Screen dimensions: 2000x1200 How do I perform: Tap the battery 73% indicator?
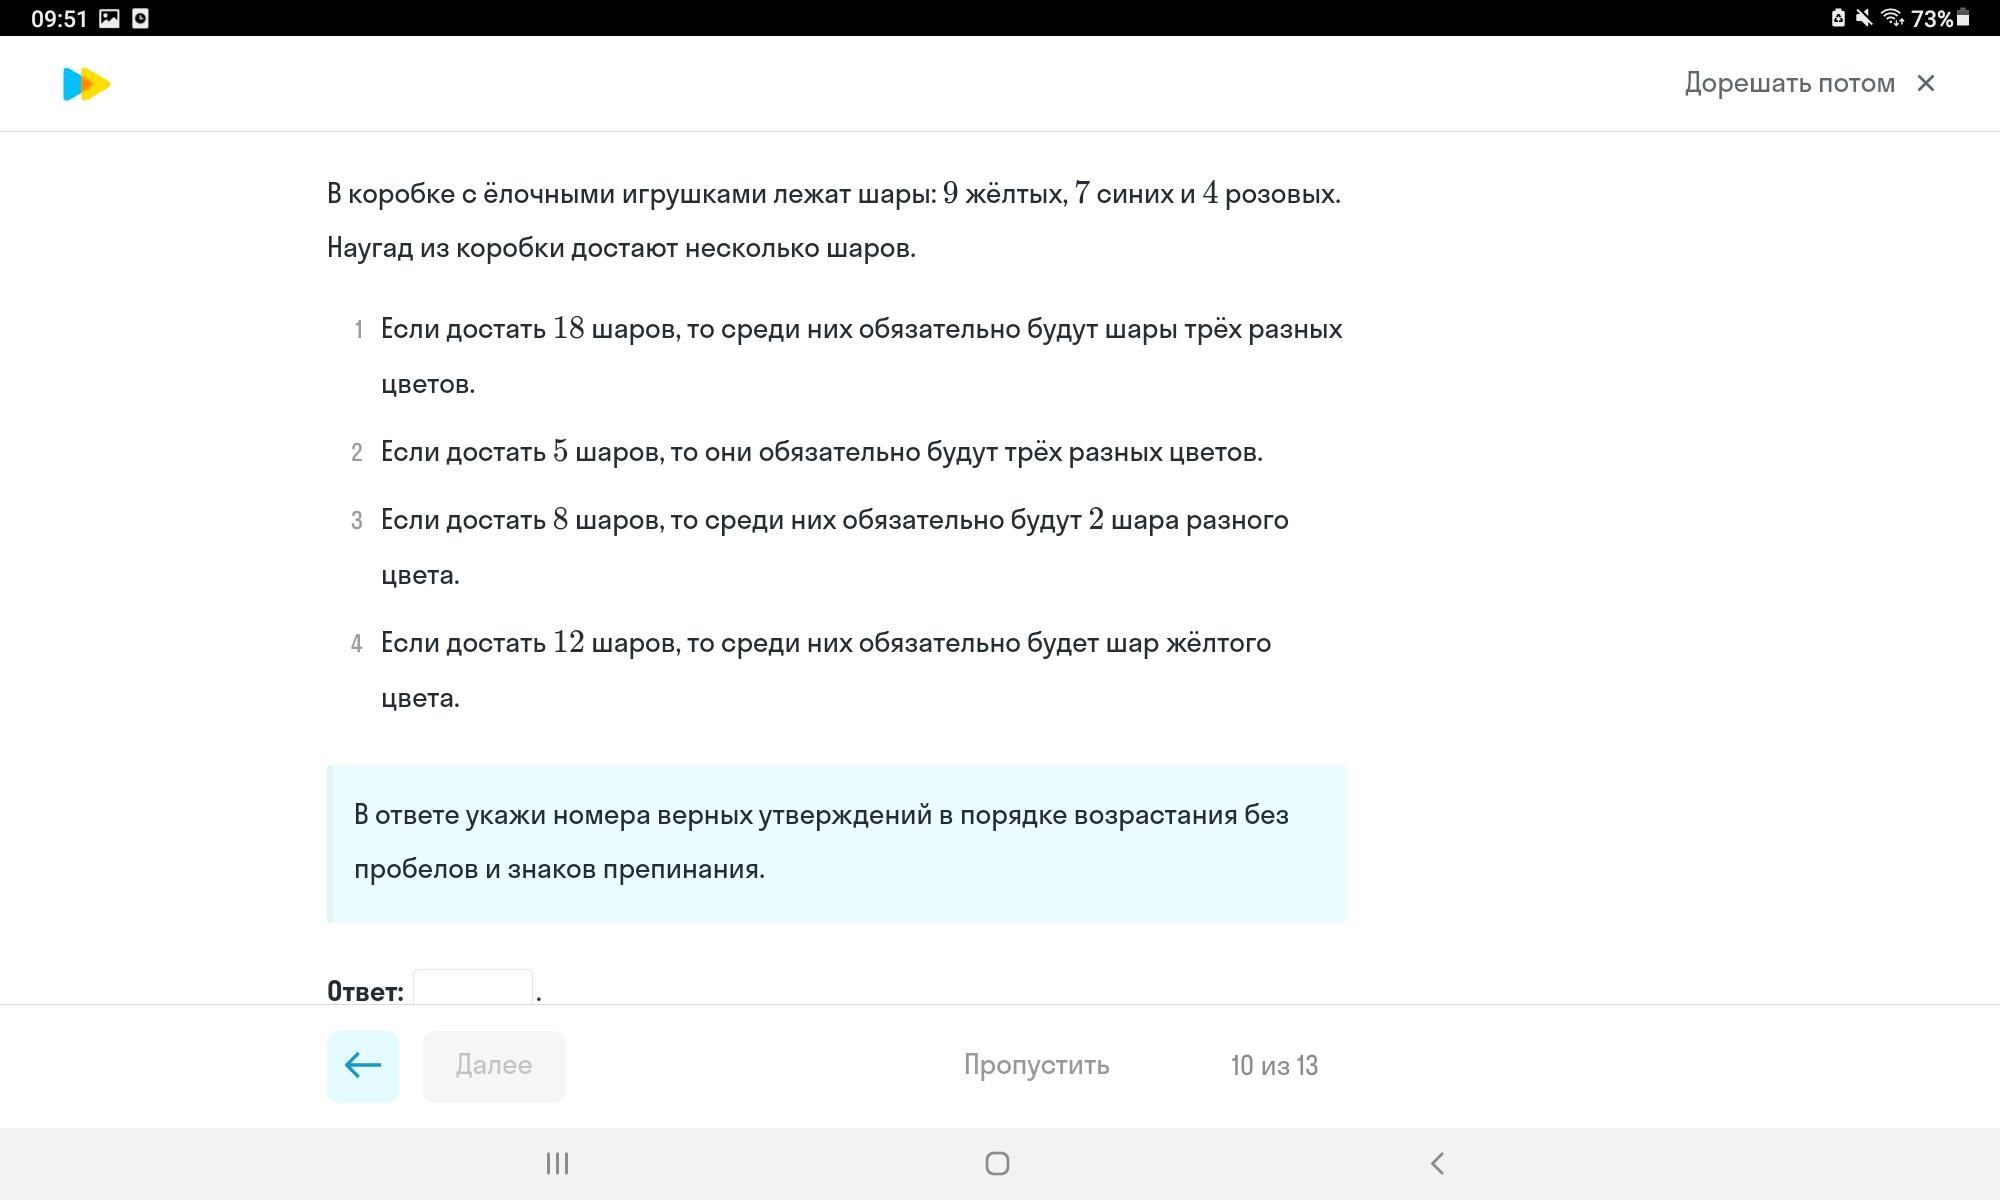pos(1940,18)
